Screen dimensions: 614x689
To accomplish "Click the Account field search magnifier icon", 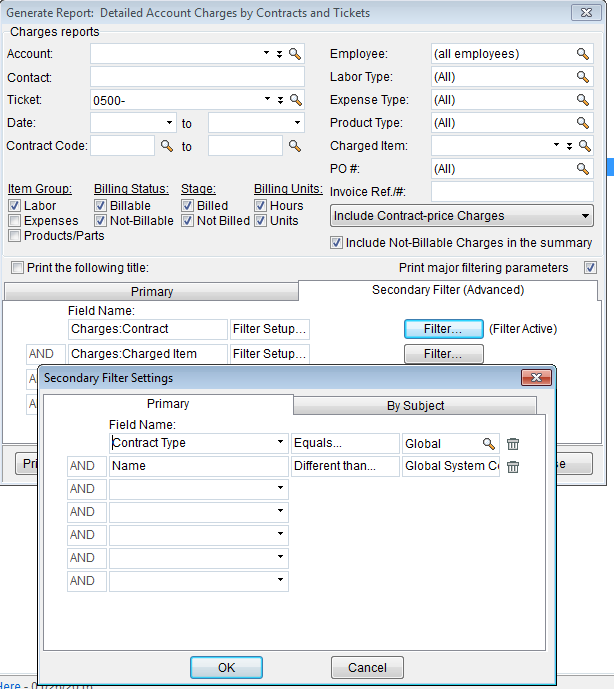I will tap(295, 54).
